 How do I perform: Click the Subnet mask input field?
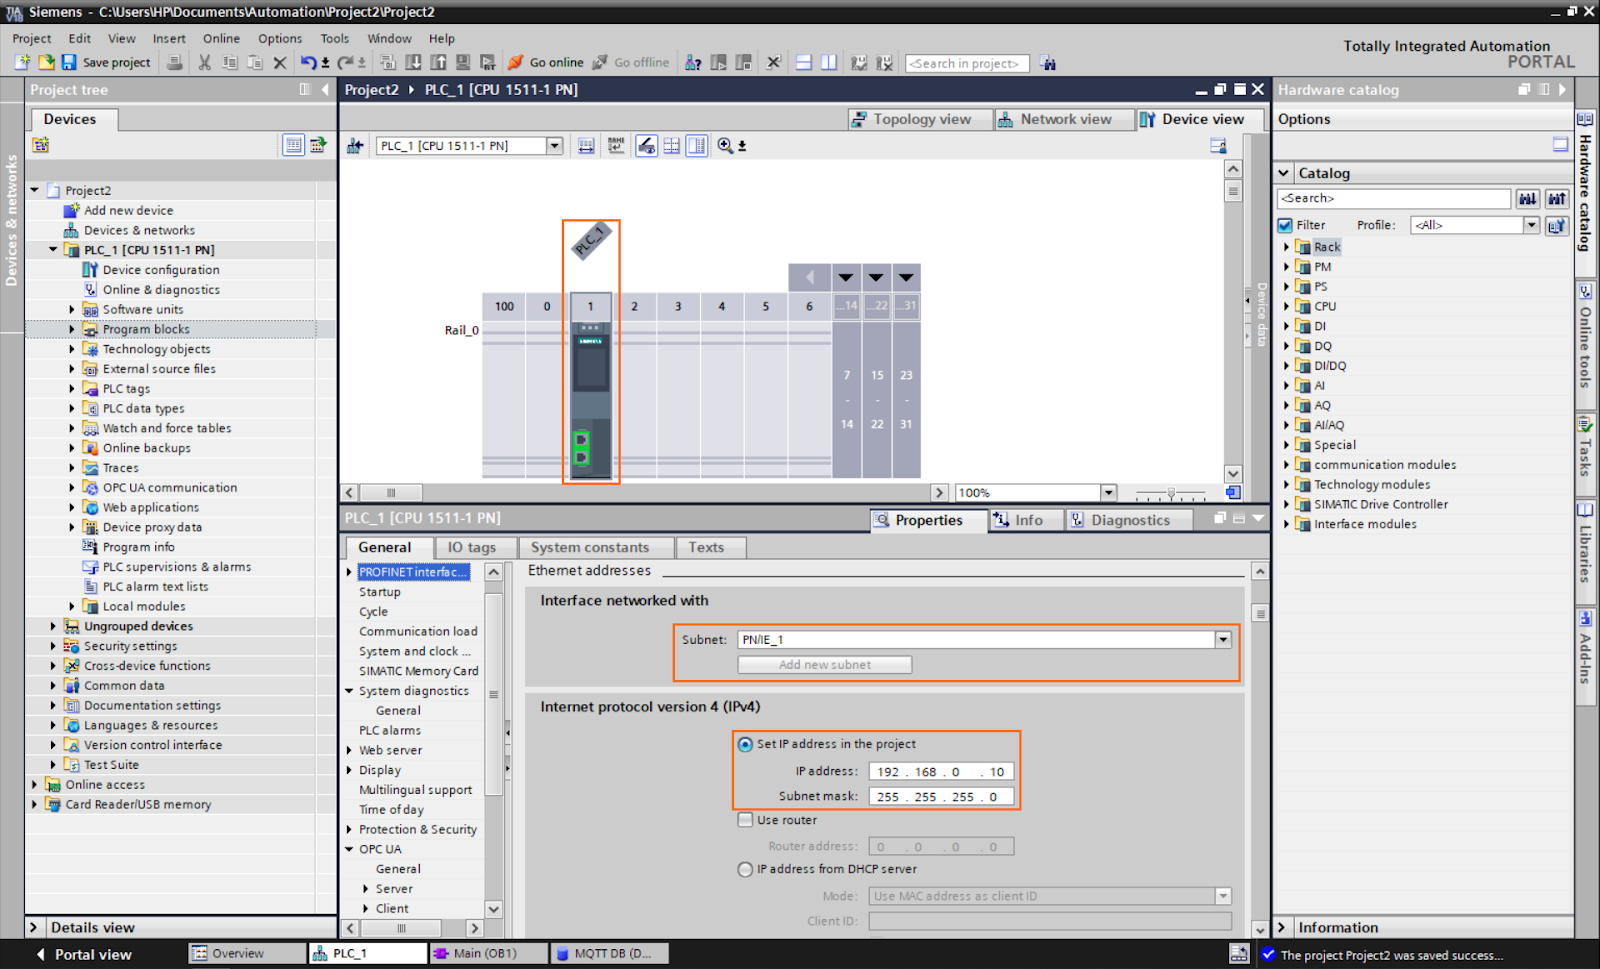click(941, 797)
